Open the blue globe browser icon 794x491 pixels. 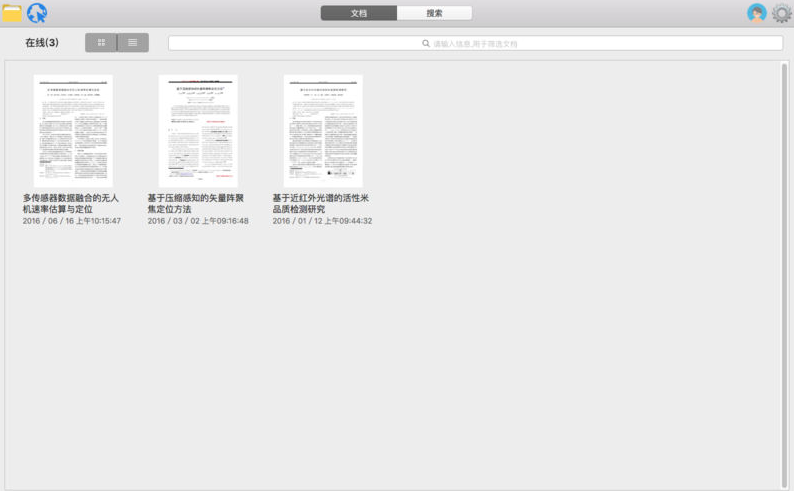(37, 13)
